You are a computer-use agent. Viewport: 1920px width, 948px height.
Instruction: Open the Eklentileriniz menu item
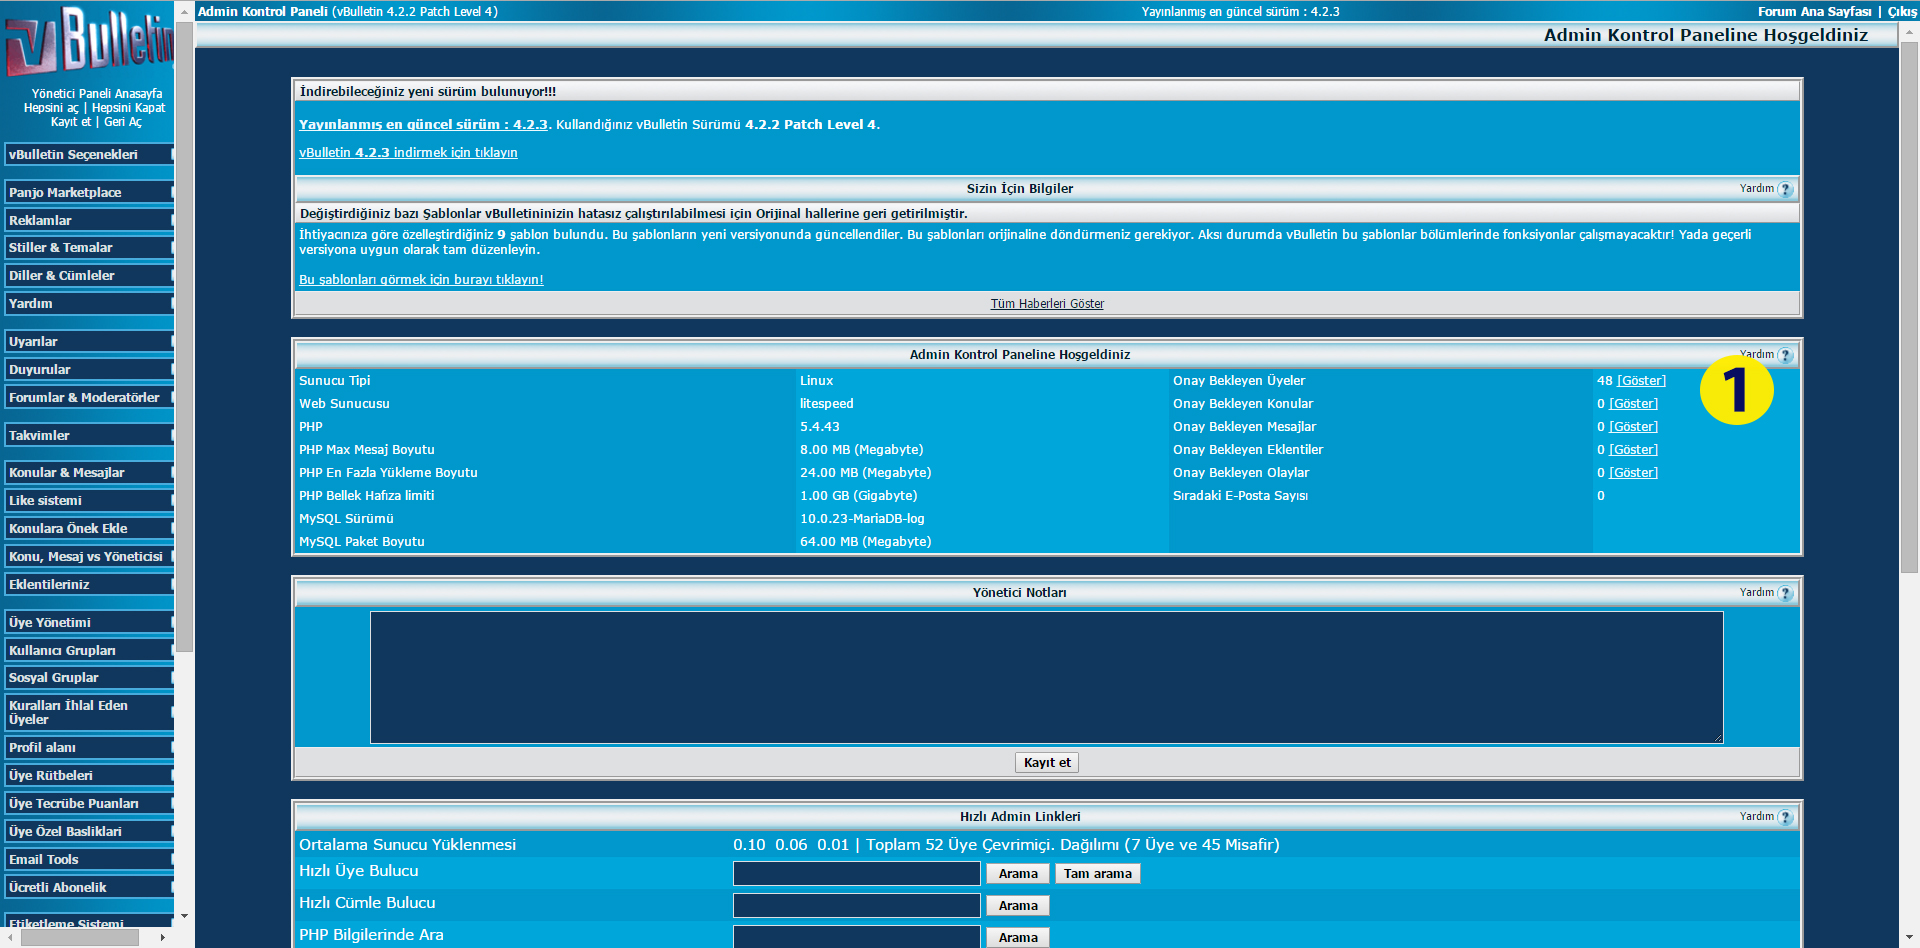coord(88,585)
